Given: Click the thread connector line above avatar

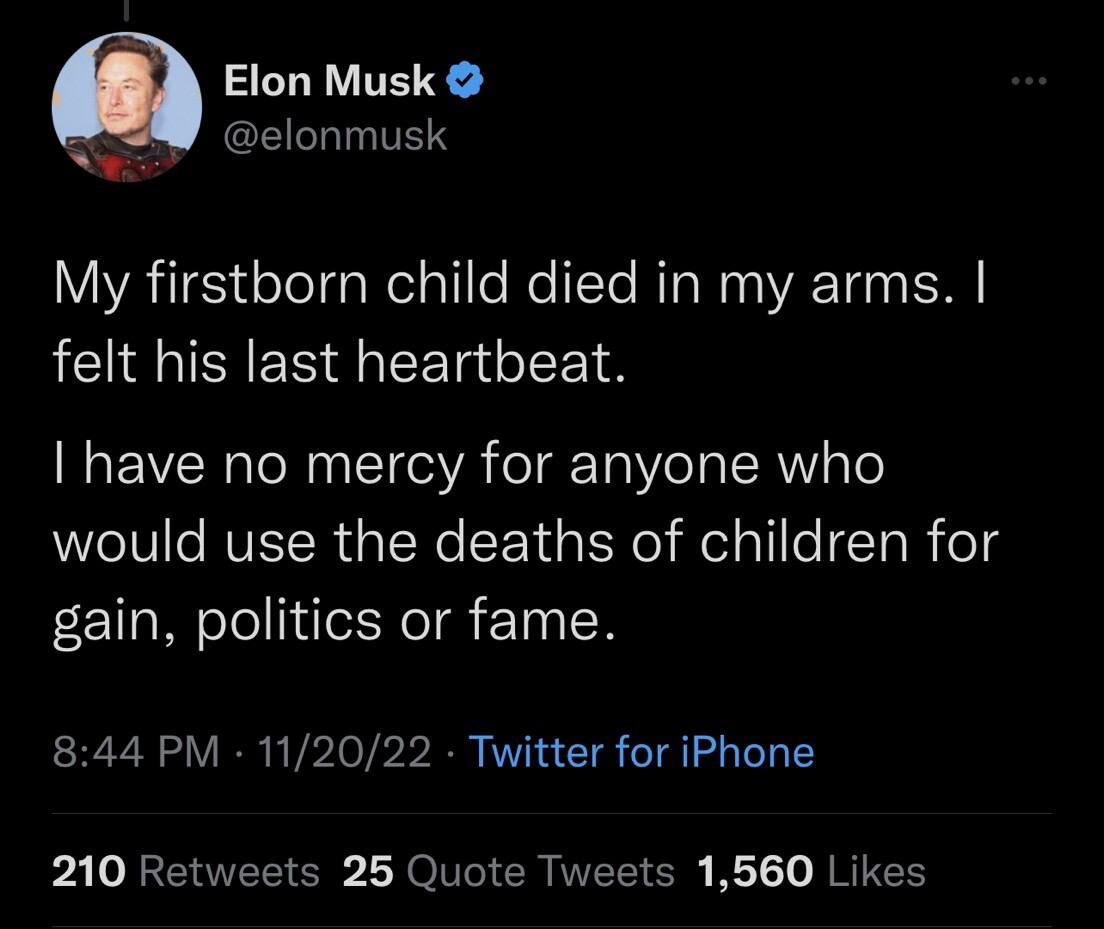Looking at the screenshot, I should [126, 8].
